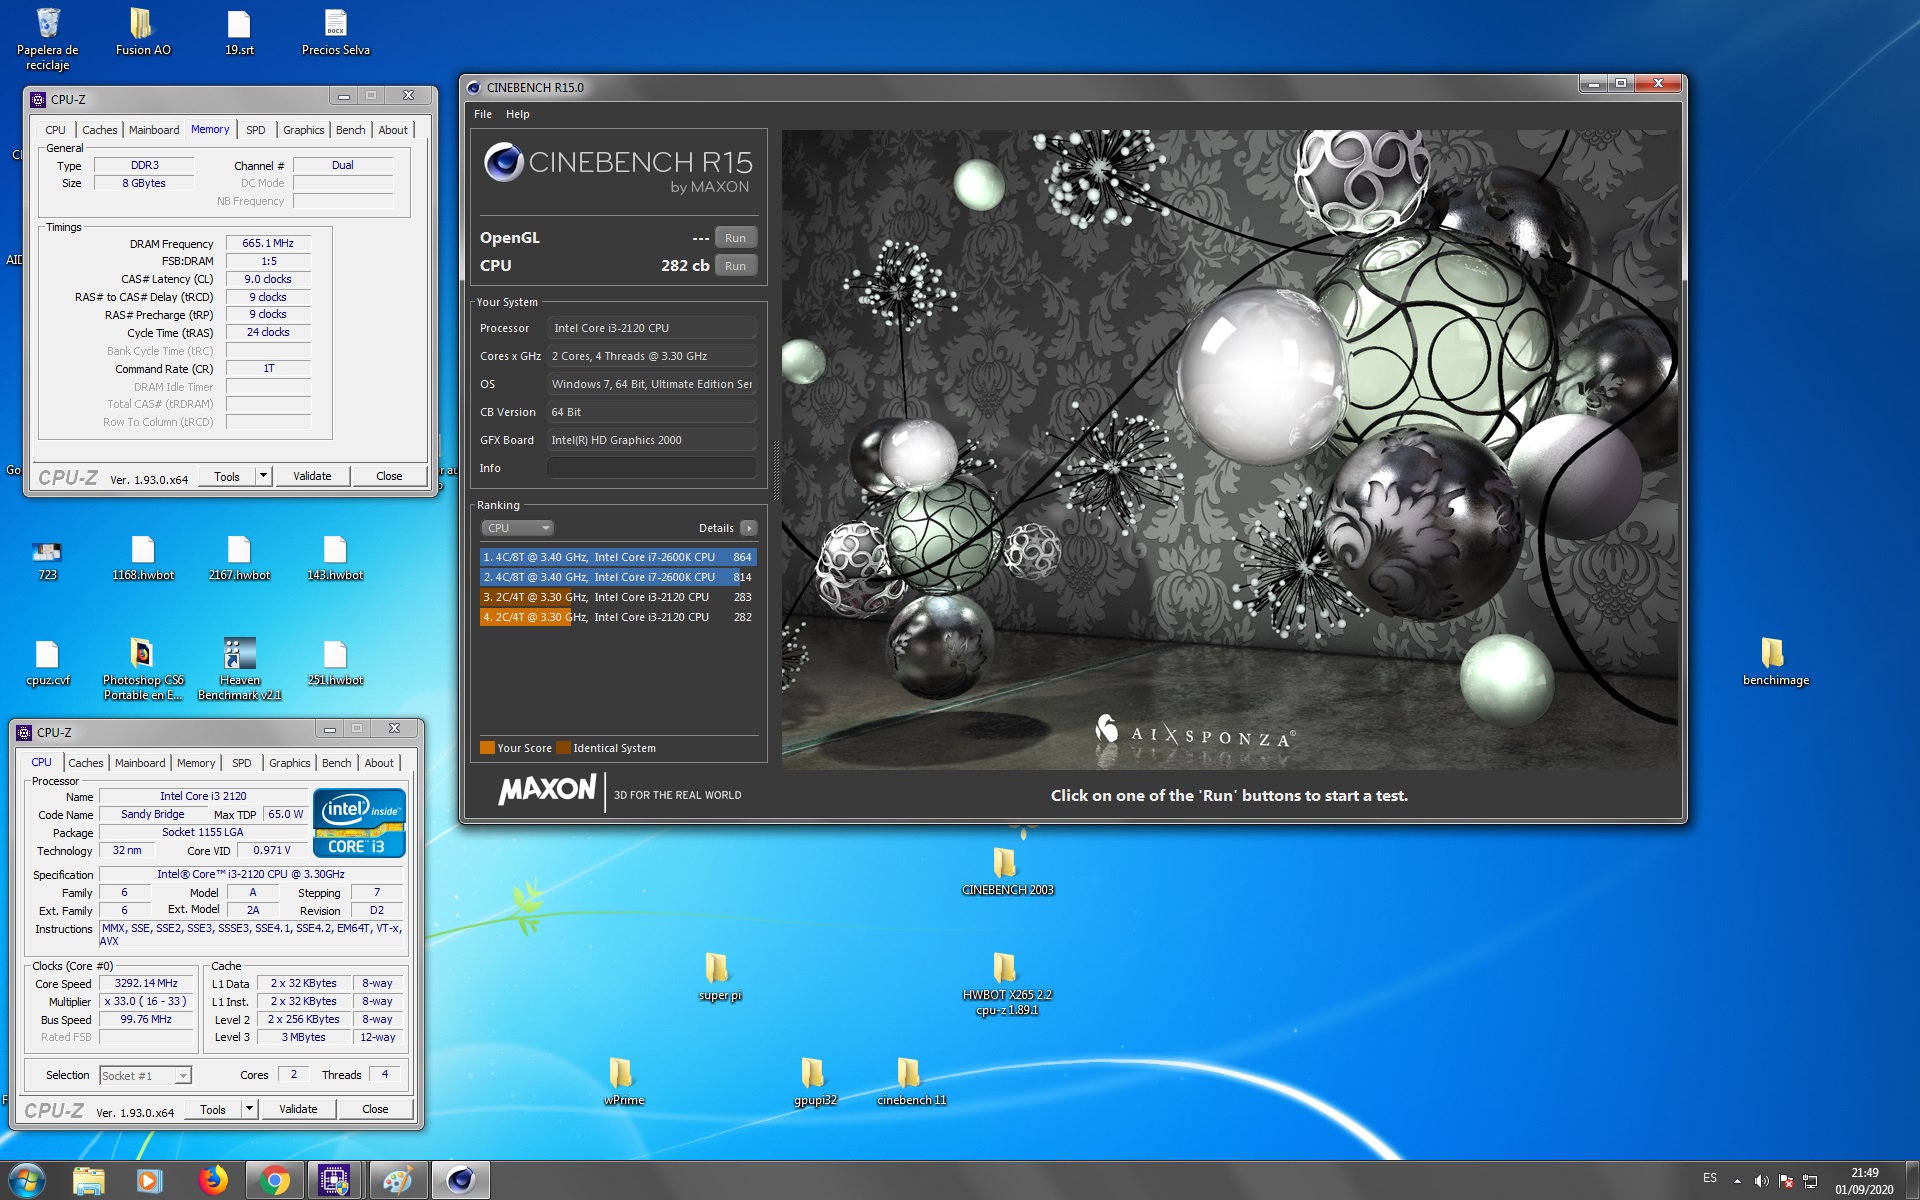Run the CPU benchmark test
The width and height of the screenshot is (1920, 1200).
point(735,266)
